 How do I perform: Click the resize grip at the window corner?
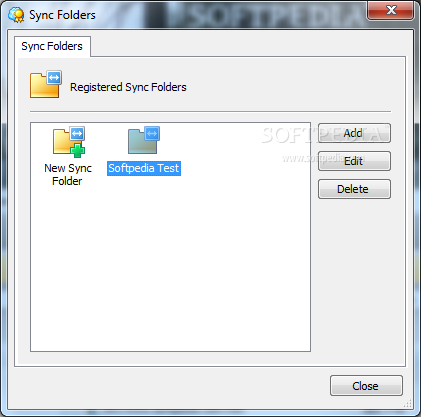[408, 404]
